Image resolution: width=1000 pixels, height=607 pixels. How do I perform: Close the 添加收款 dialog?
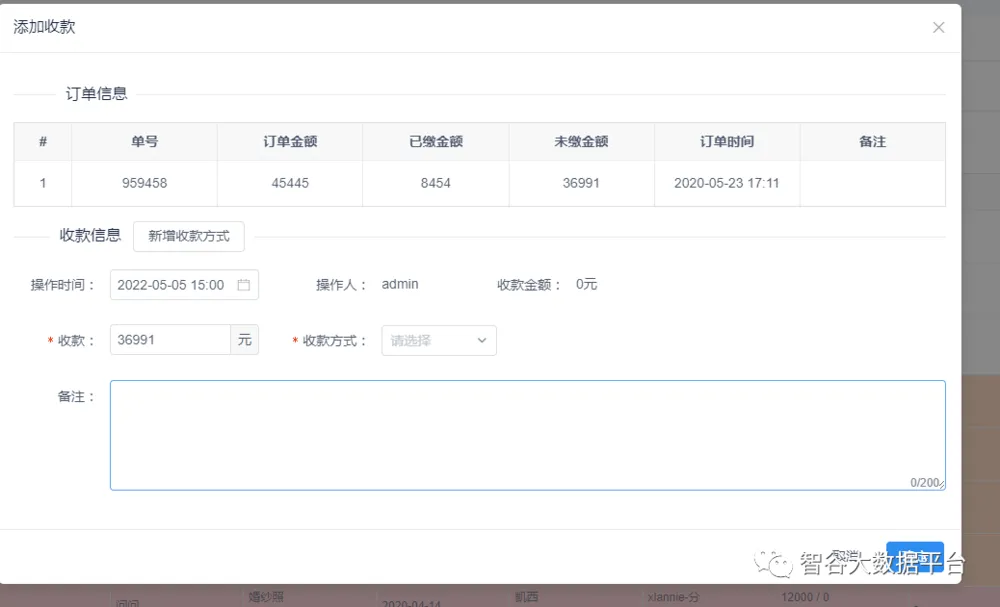pos(938,28)
